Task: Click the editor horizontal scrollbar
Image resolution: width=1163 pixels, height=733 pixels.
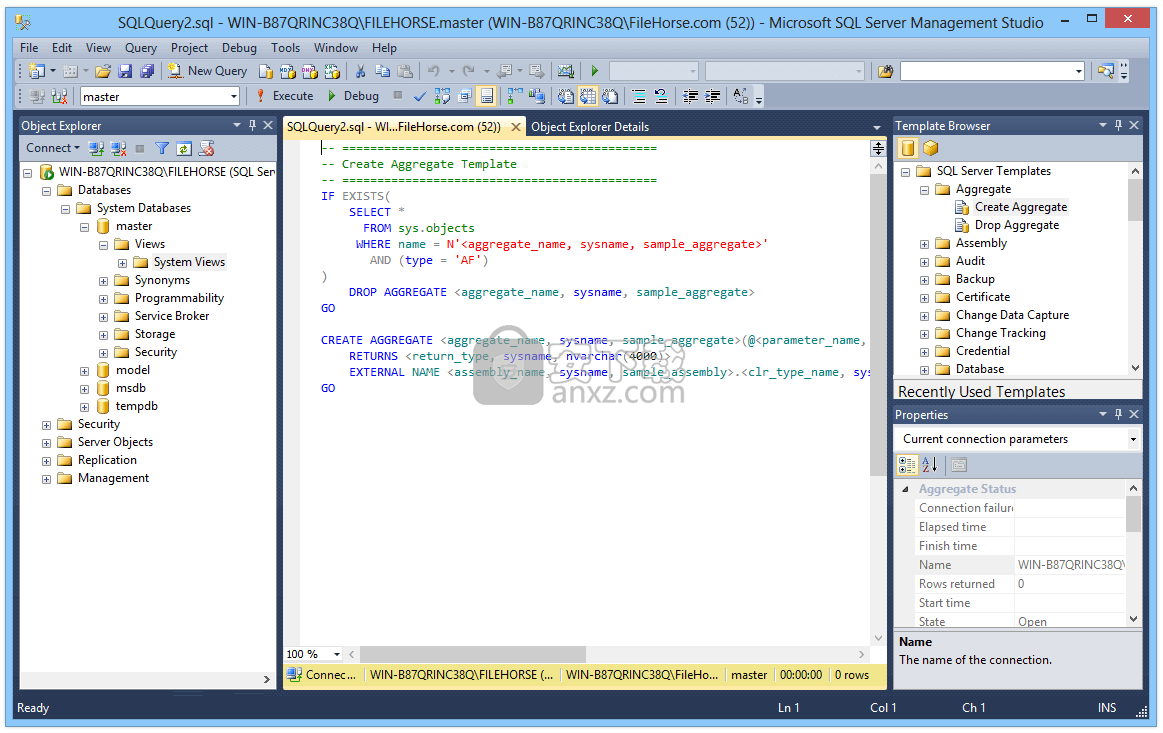Action: point(472,654)
